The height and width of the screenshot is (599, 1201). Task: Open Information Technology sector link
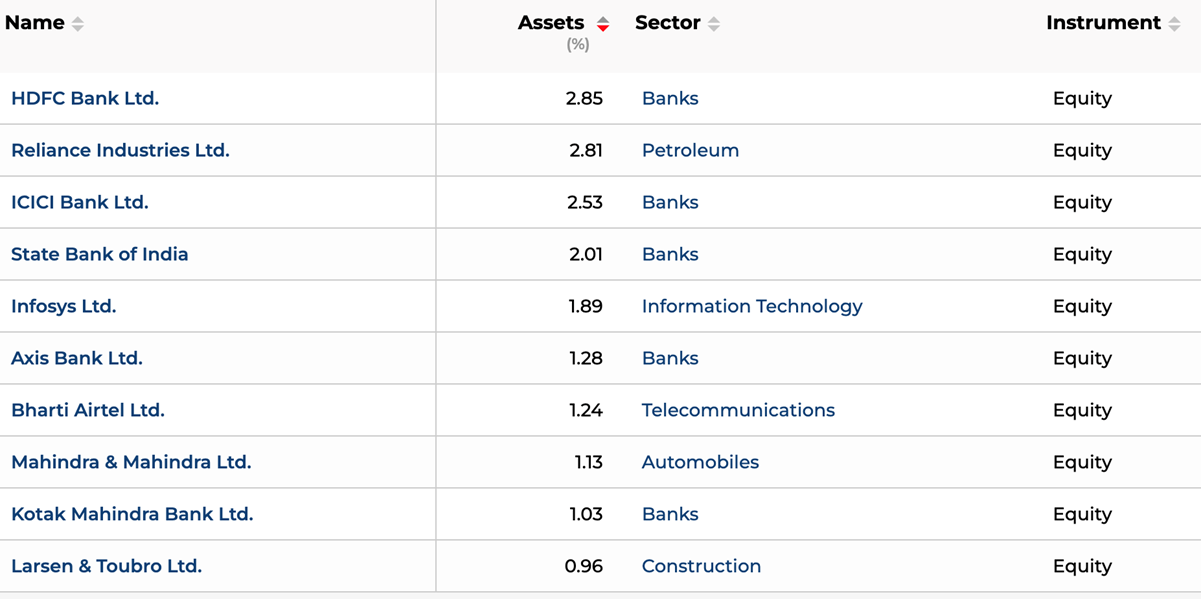(752, 306)
